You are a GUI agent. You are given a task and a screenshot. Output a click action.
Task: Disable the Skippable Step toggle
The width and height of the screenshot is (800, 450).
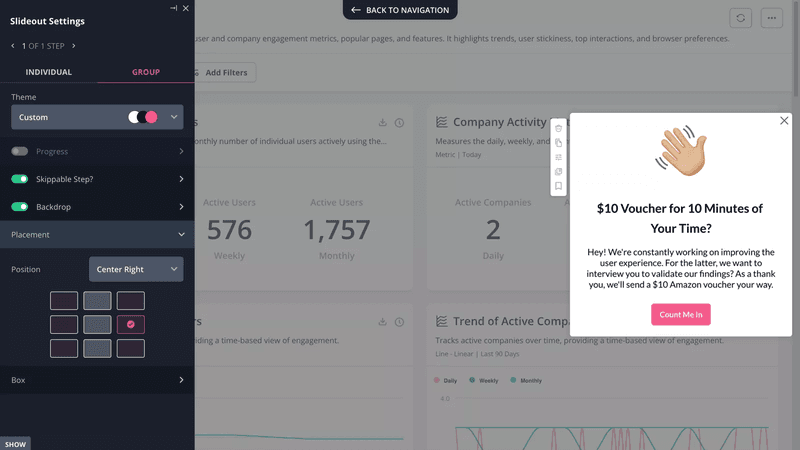(20, 179)
